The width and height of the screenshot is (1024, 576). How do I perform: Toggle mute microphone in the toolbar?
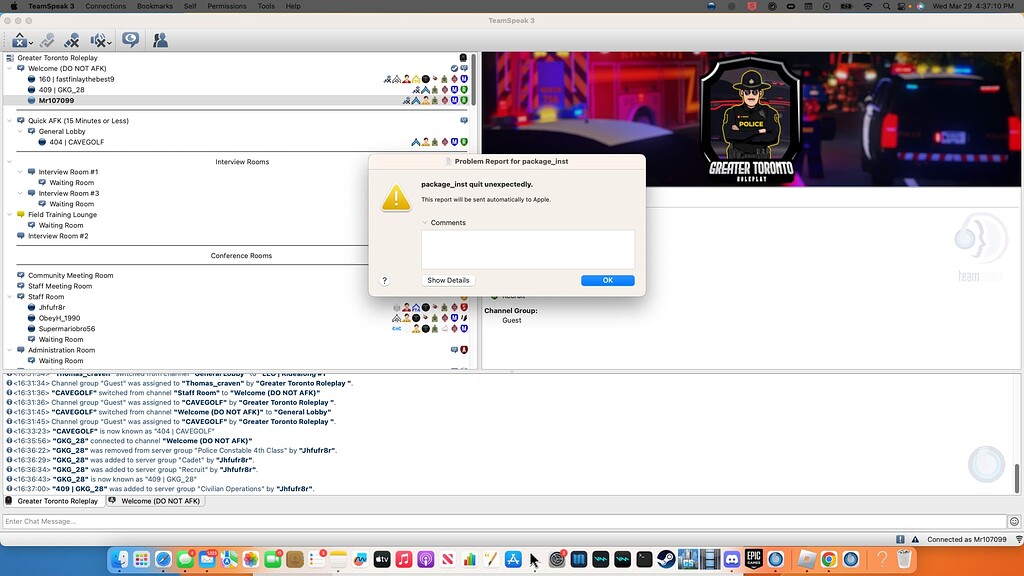coord(72,40)
